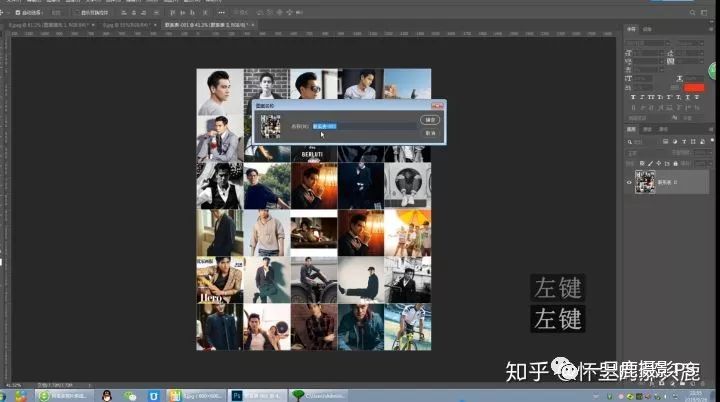Image resolution: width=720 pixels, height=402 pixels.
Task: Open the Auto-Select layer/group dropdown
Action: point(56,12)
